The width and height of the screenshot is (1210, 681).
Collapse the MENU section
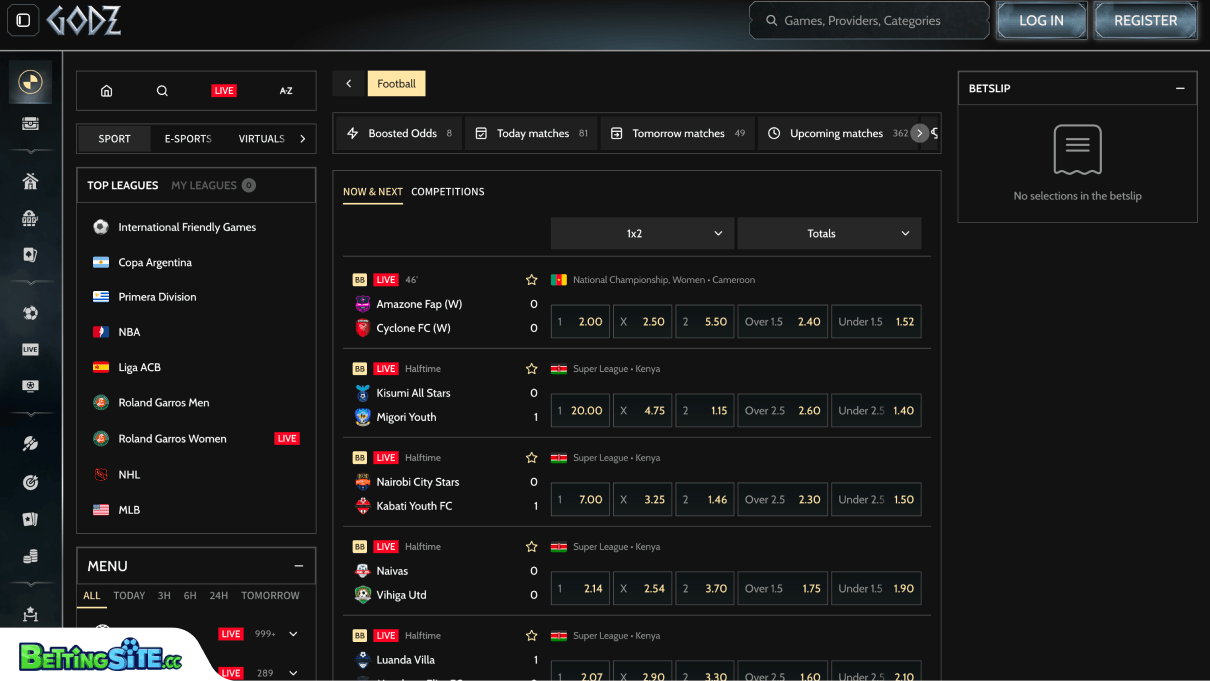pos(298,566)
